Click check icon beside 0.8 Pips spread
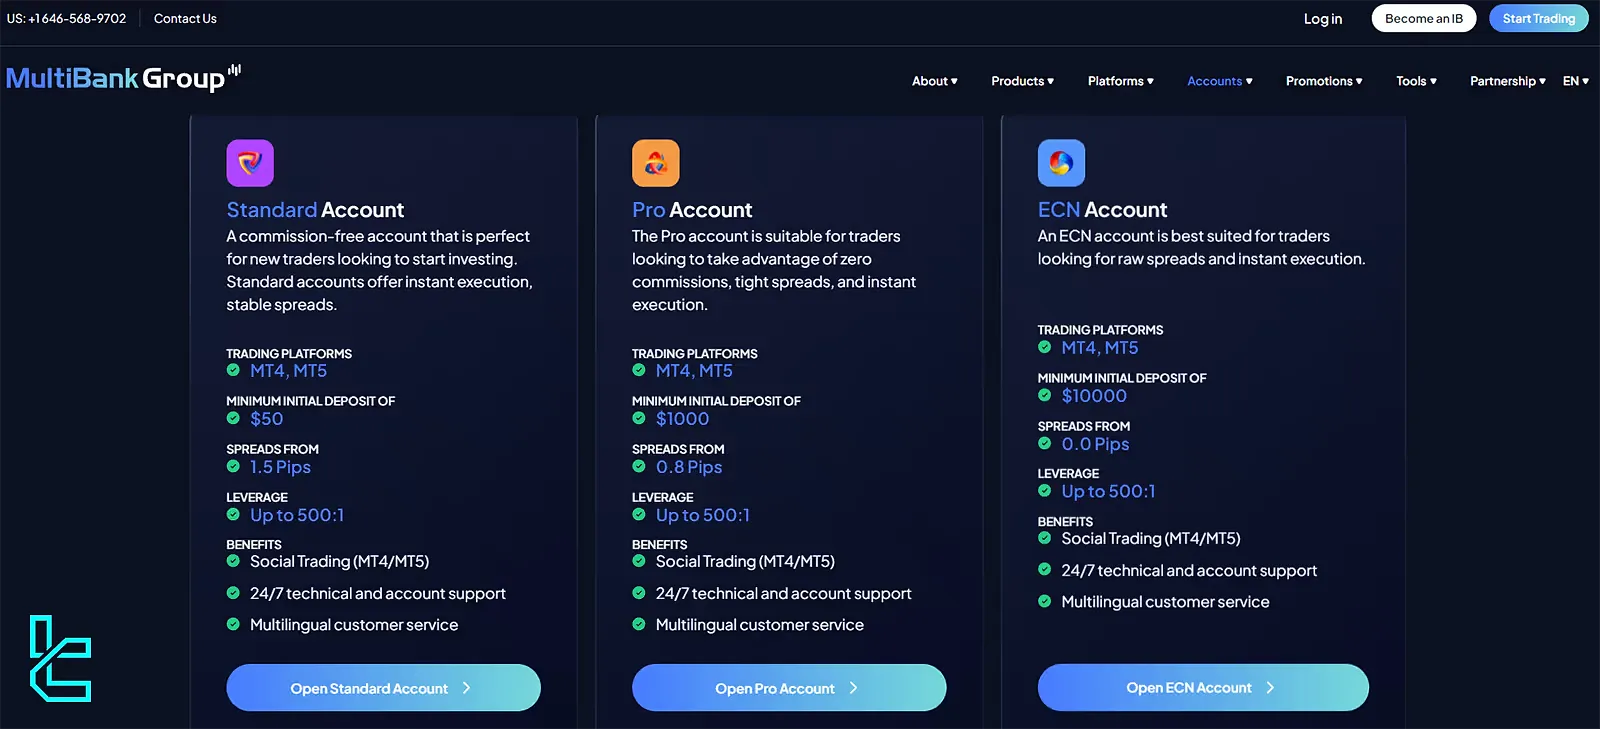The height and width of the screenshot is (729, 1600). [x=639, y=466]
